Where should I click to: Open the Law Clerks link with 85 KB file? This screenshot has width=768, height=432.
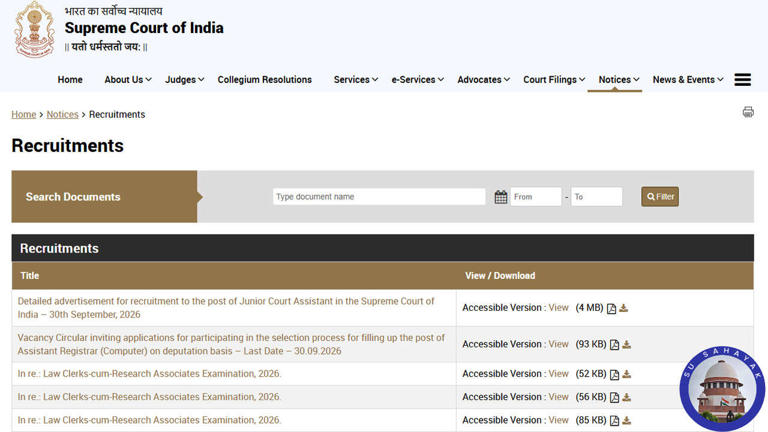(149, 420)
